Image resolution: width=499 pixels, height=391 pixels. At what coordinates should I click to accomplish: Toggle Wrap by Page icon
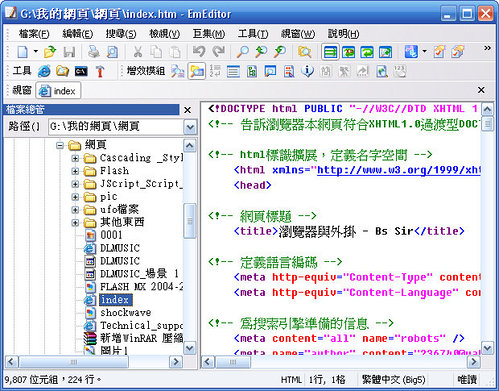pos(385,52)
